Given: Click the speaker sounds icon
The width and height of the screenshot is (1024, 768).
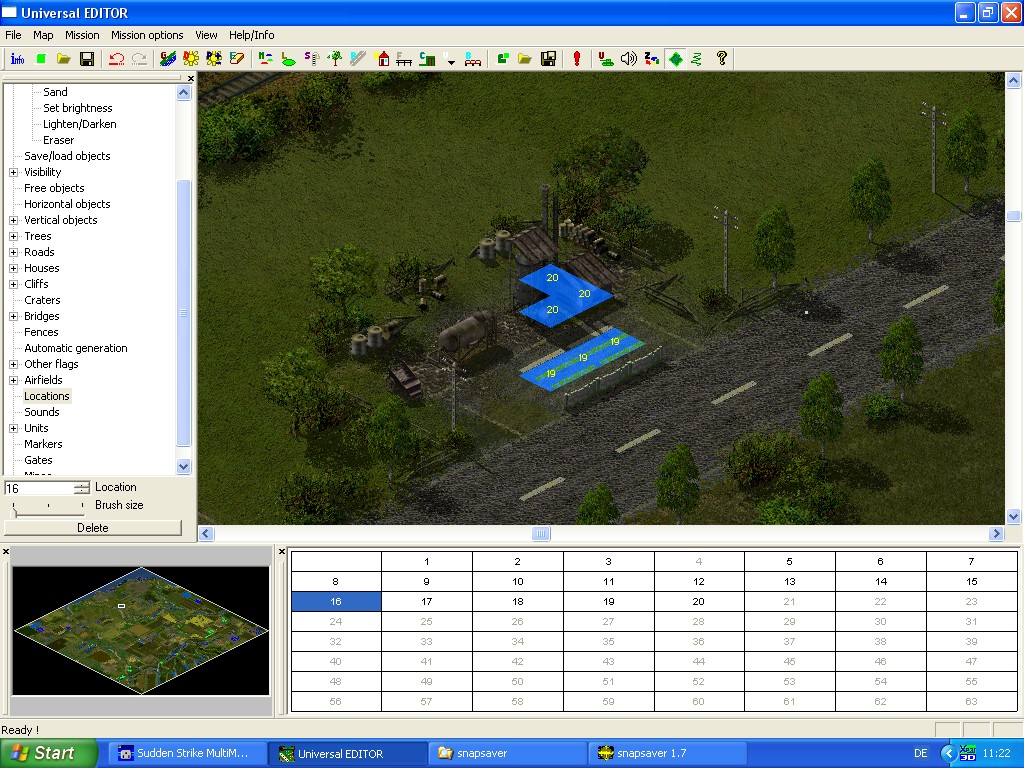Looking at the screenshot, I should (628, 59).
